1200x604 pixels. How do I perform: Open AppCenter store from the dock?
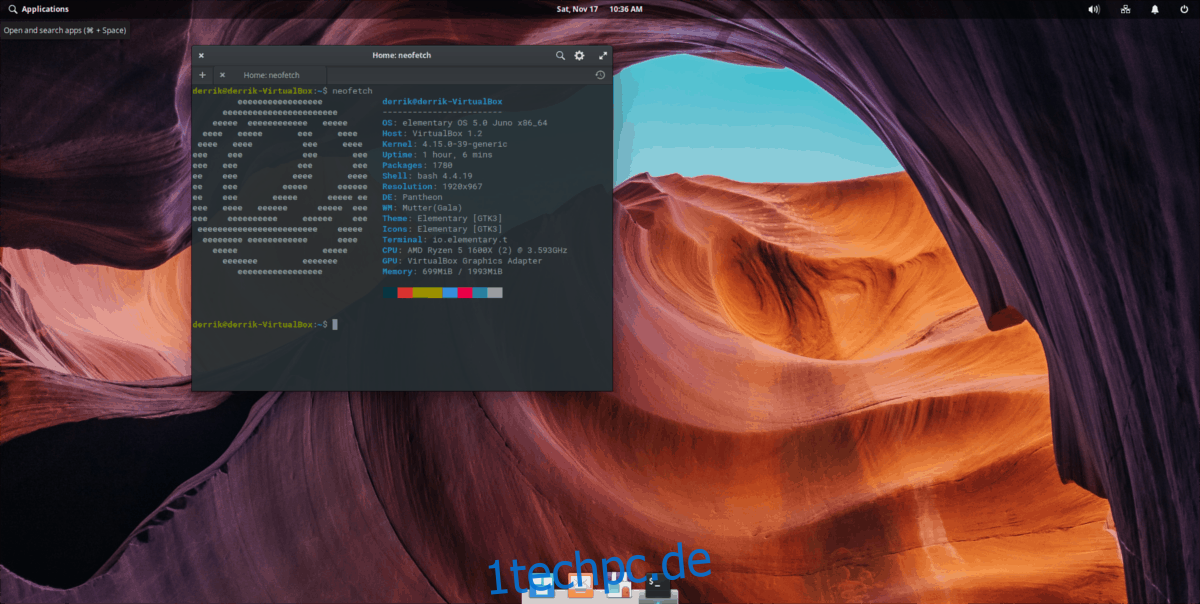618,587
